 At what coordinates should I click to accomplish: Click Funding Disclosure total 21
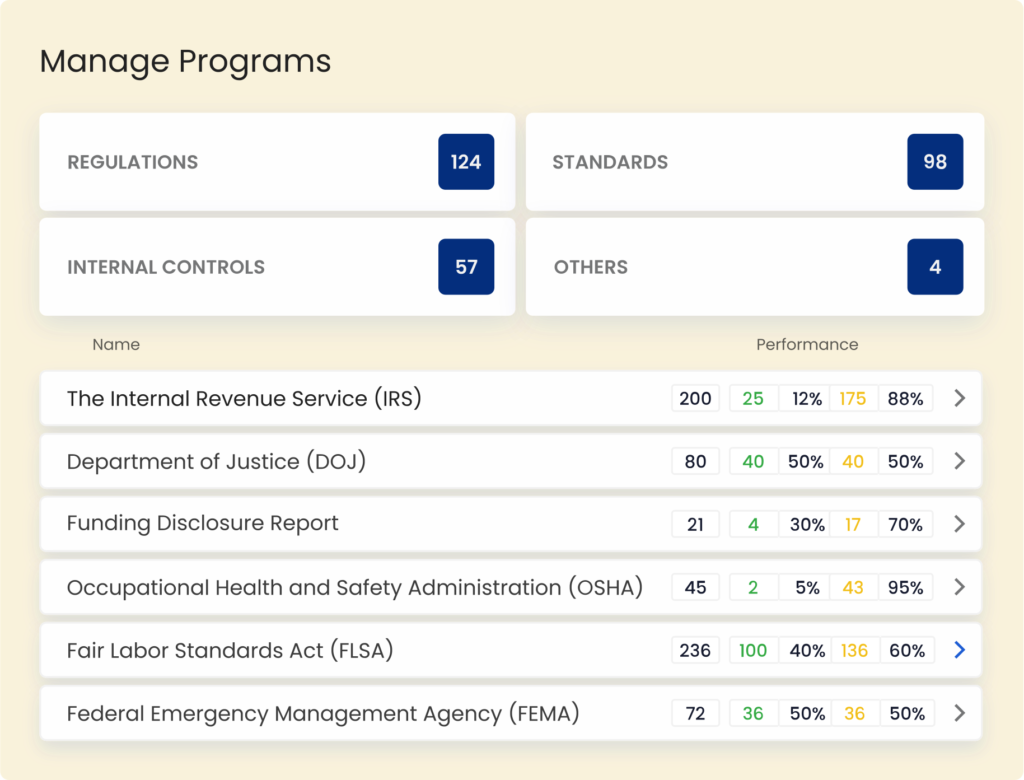point(695,524)
